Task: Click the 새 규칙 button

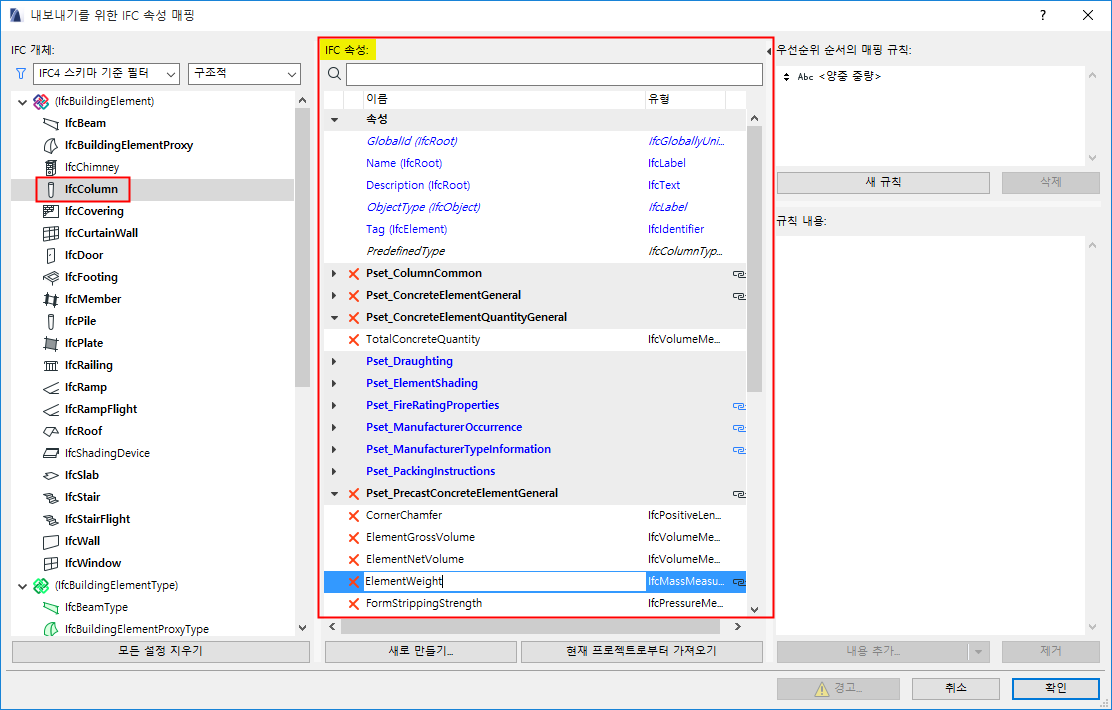Action: pos(883,182)
